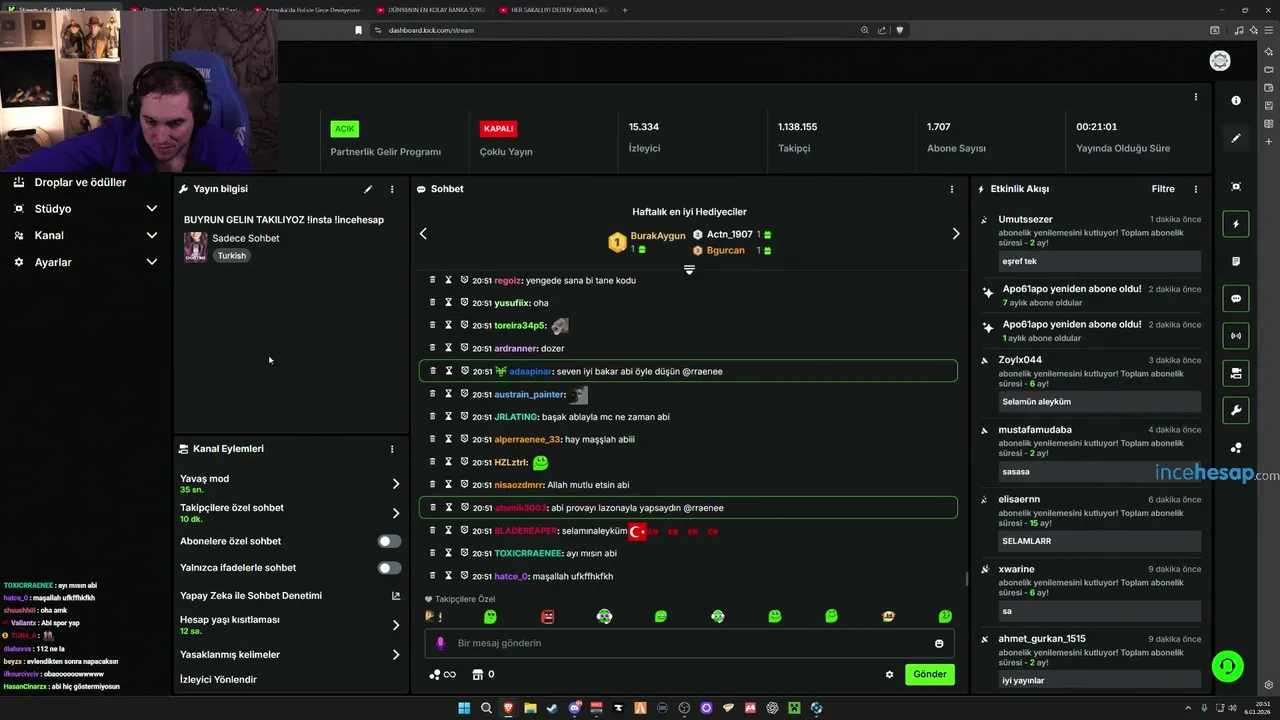Show next top gifters with right arrow
1280x720 pixels.
(x=956, y=234)
